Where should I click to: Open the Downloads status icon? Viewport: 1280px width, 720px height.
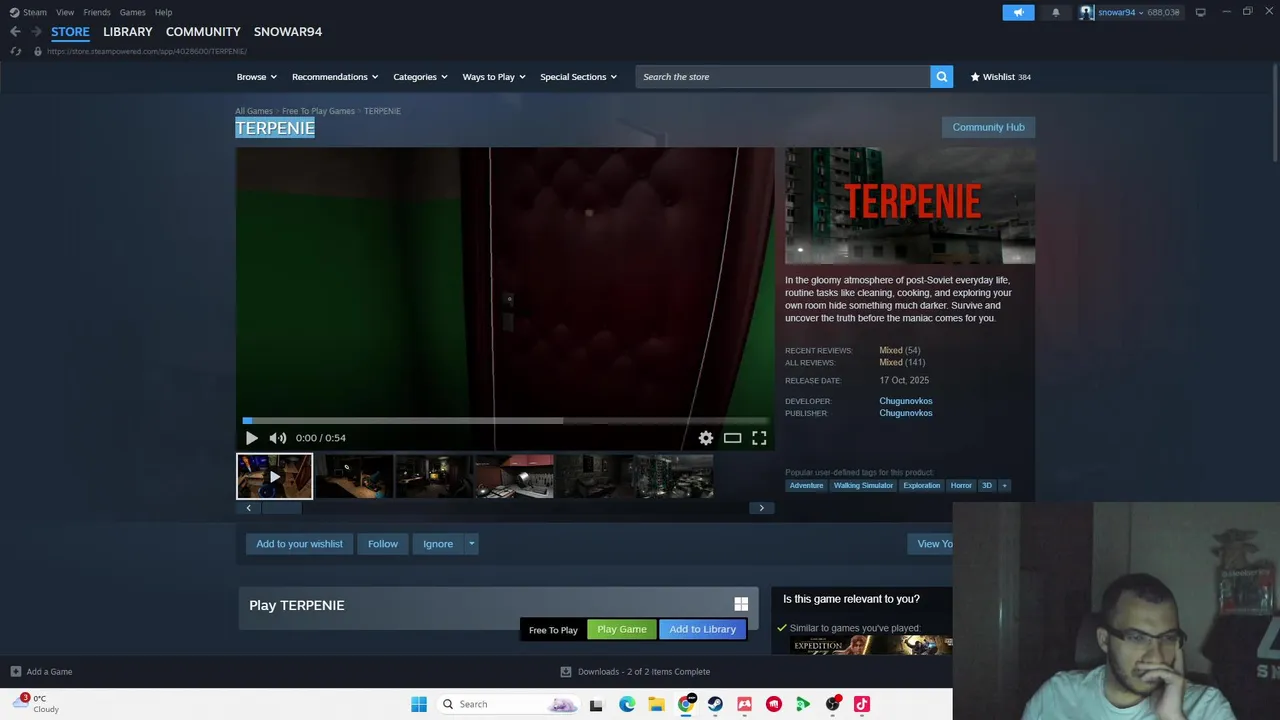pyautogui.click(x=566, y=672)
